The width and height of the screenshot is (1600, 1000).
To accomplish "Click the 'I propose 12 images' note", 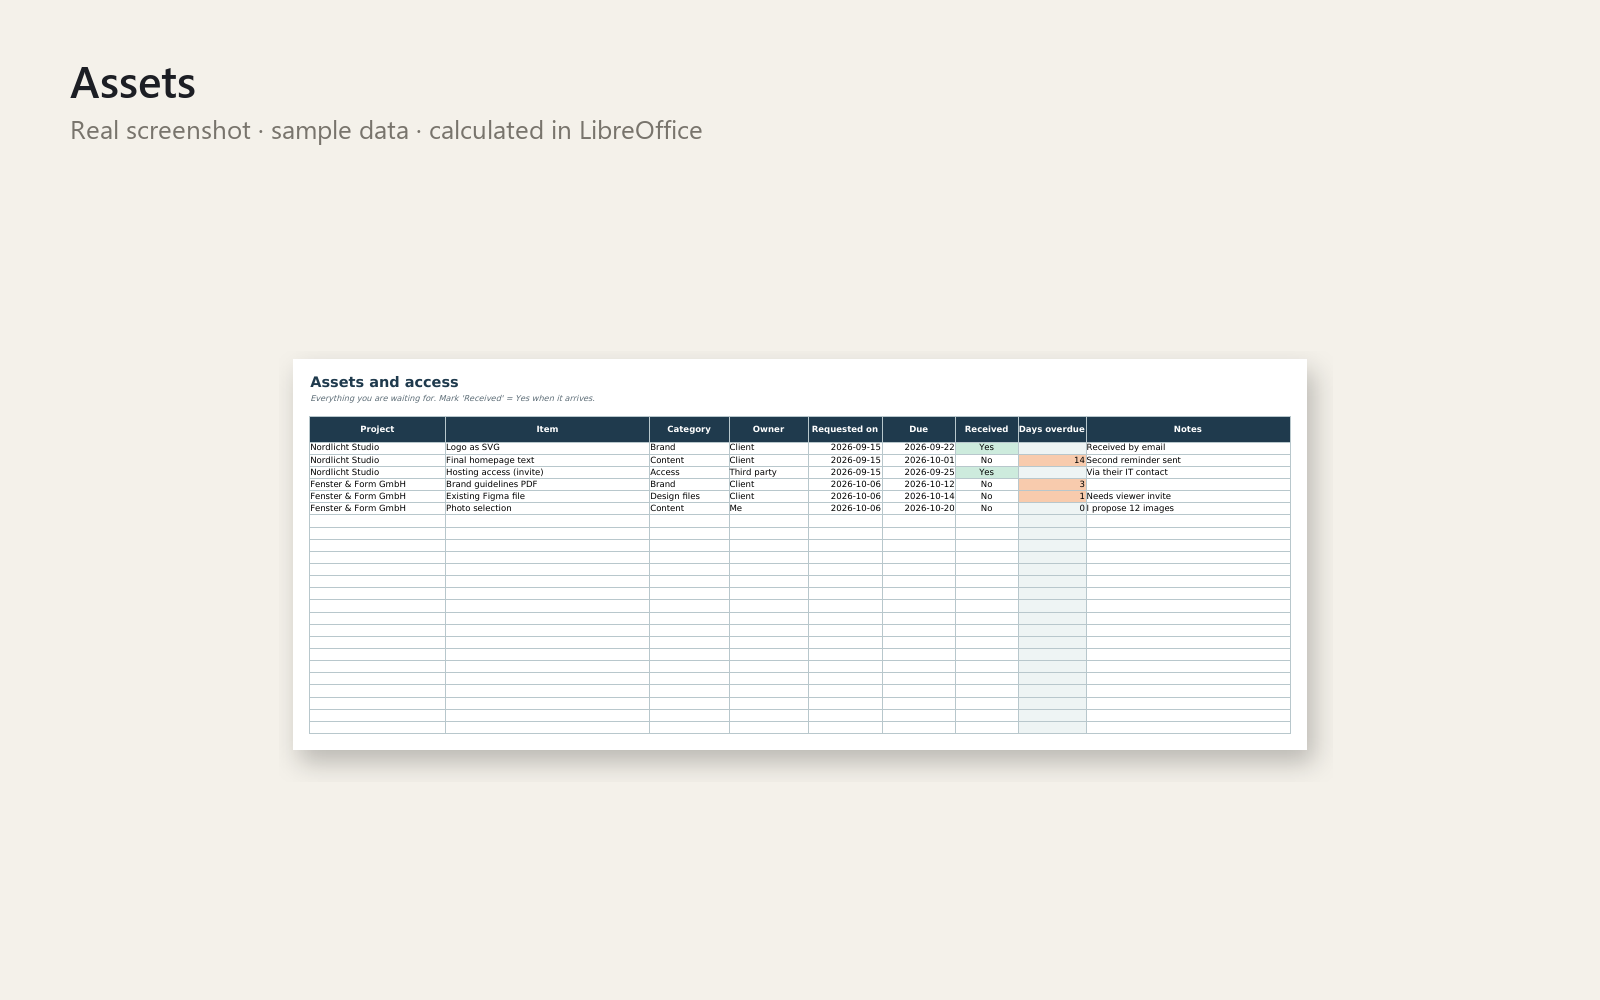I will click(x=1188, y=508).
